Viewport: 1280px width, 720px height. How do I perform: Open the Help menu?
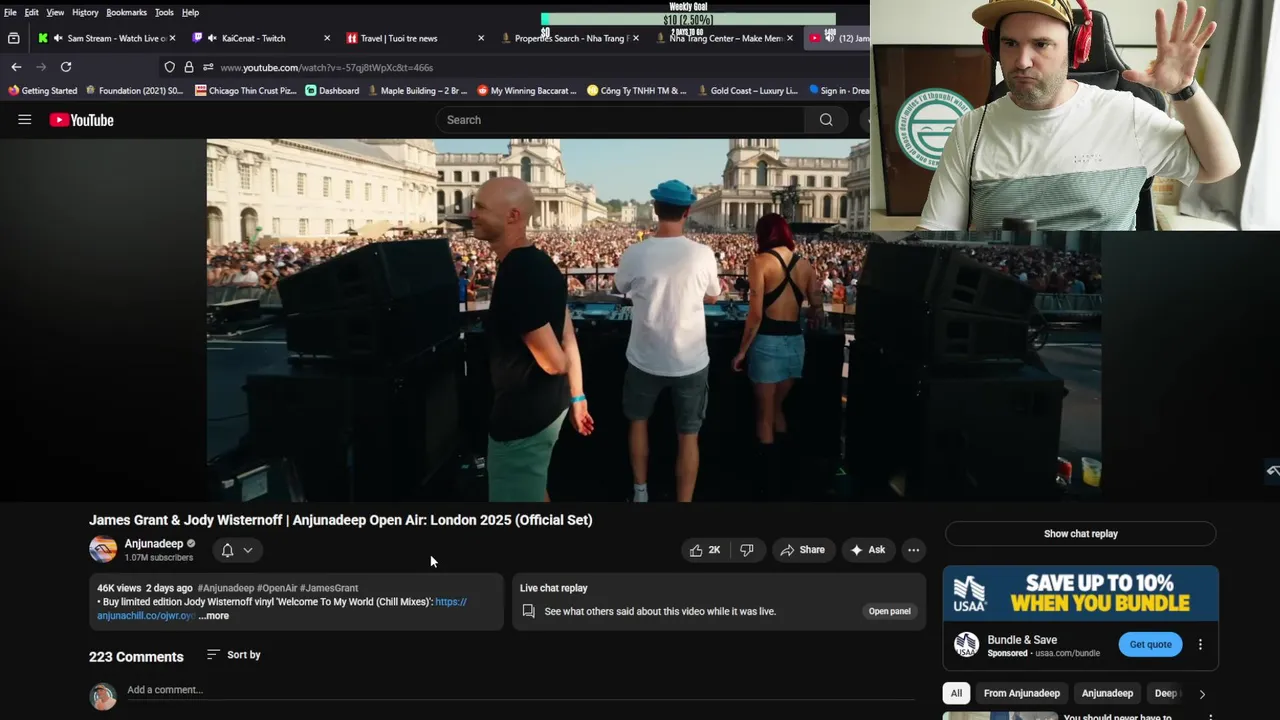point(190,12)
